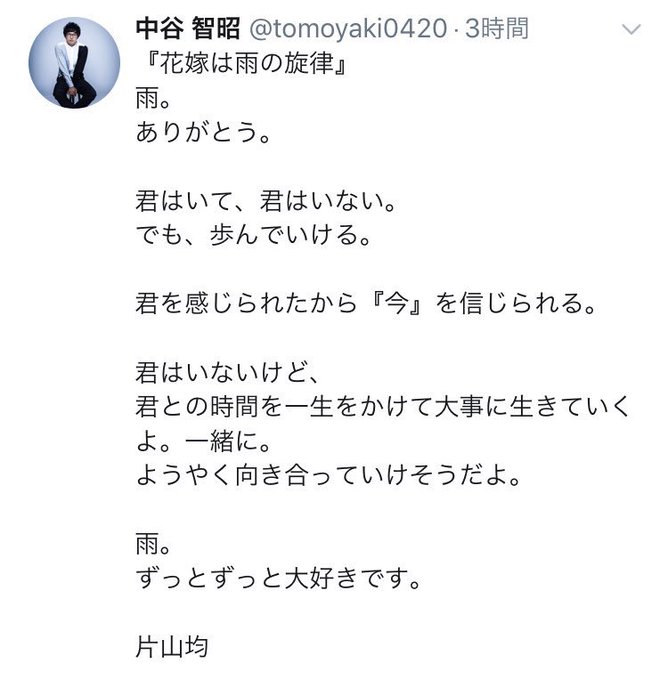Click the line ずっとずっと大好きです。
The image size is (668, 680).
(278, 578)
